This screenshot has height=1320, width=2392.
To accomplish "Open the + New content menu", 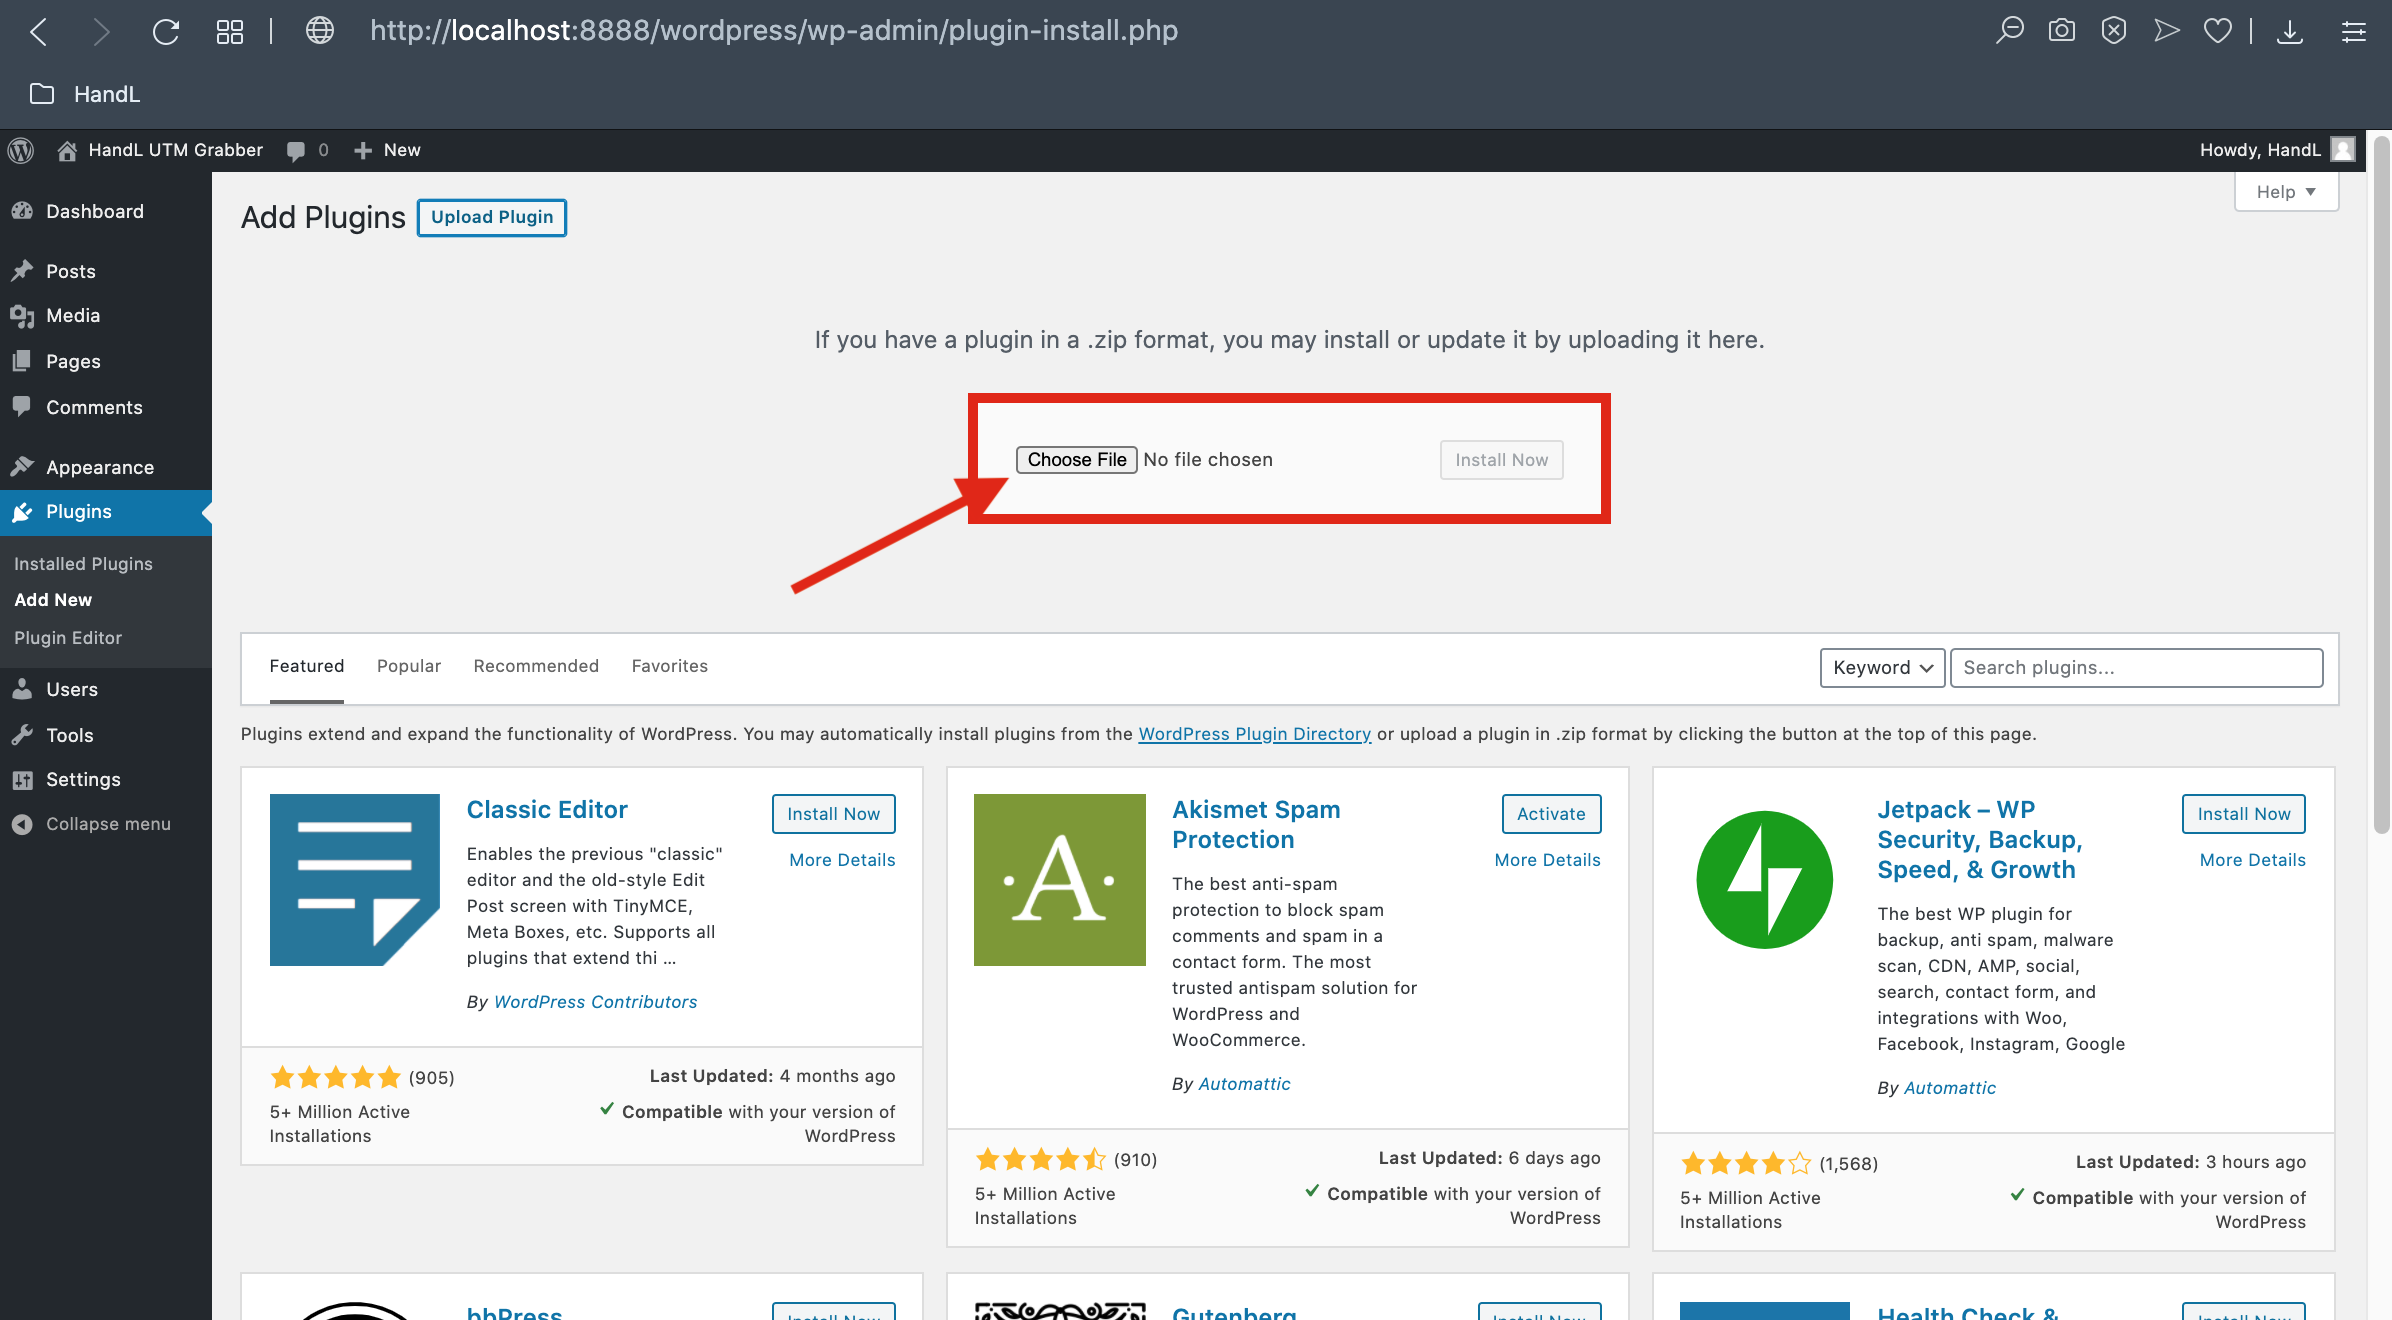I will pos(388,150).
